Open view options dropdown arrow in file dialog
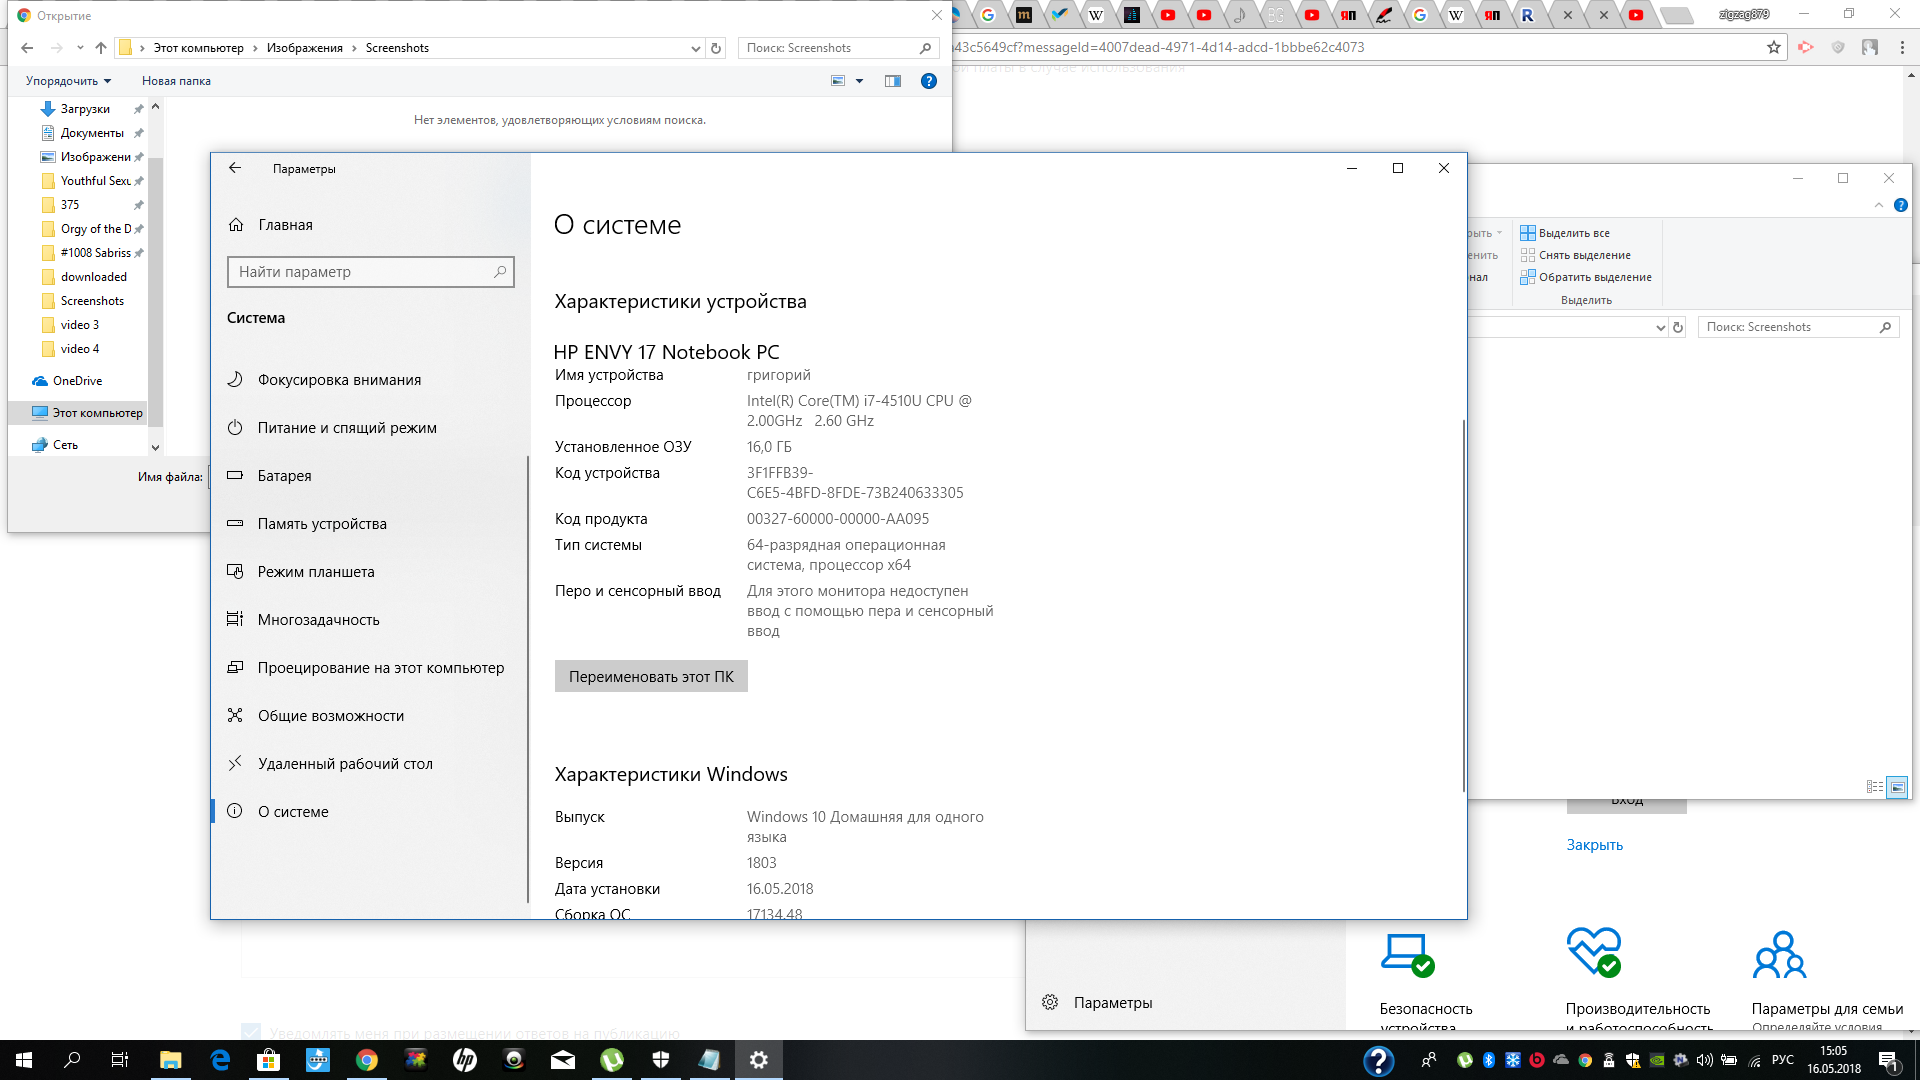The image size is (1920, 1080). point(859,81)
